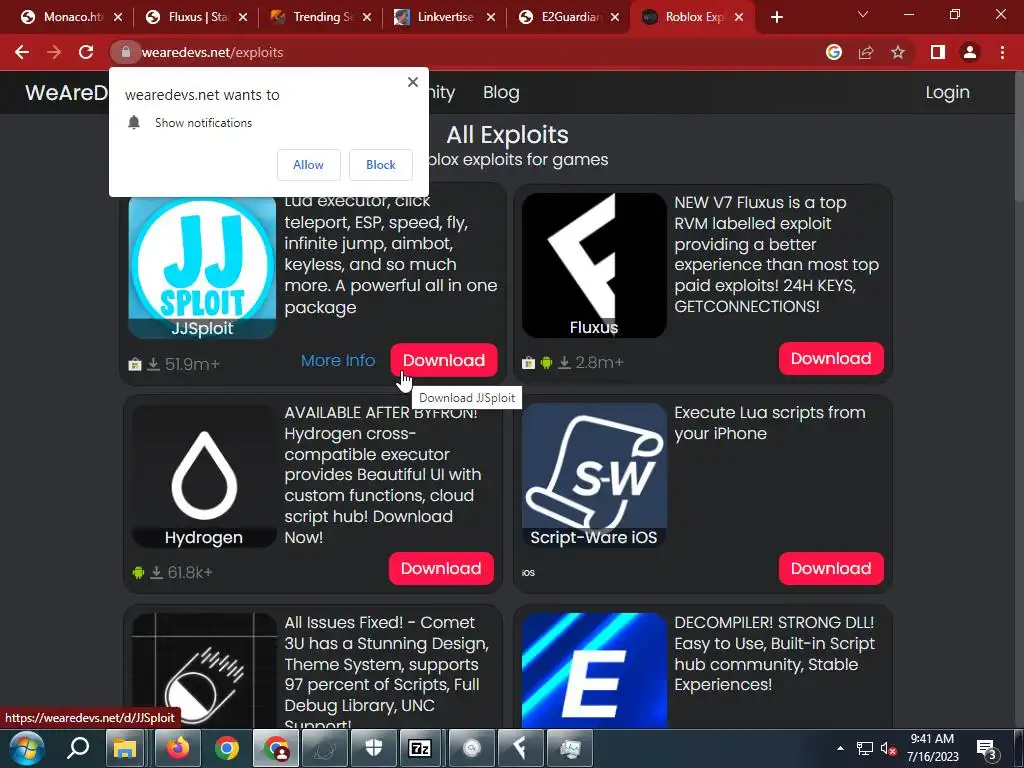
Task: Open More Info for JJSploit
Action: 338,360
